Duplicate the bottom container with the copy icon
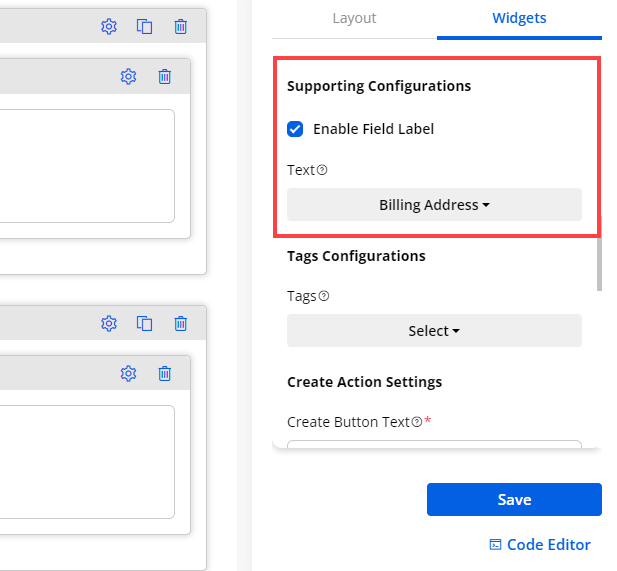The height and width of the screenshot is (571, 617). (145, 323)
